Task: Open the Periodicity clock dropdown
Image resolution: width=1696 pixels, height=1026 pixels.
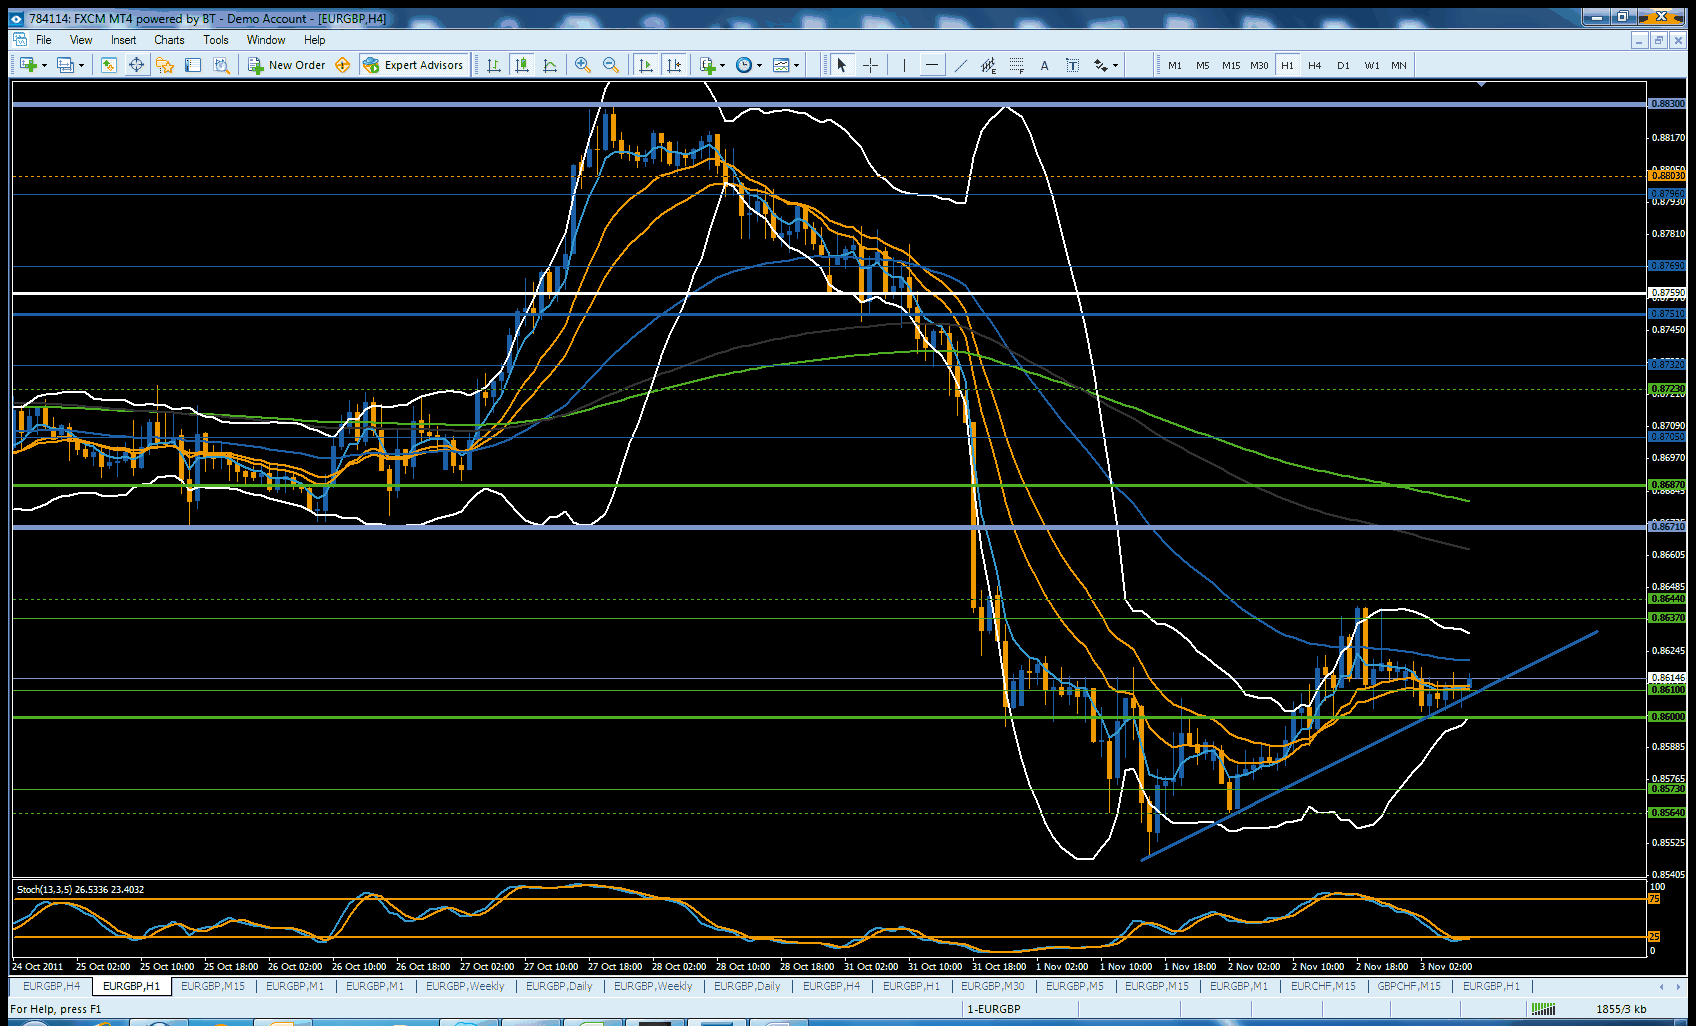Action: coord(759,65)
